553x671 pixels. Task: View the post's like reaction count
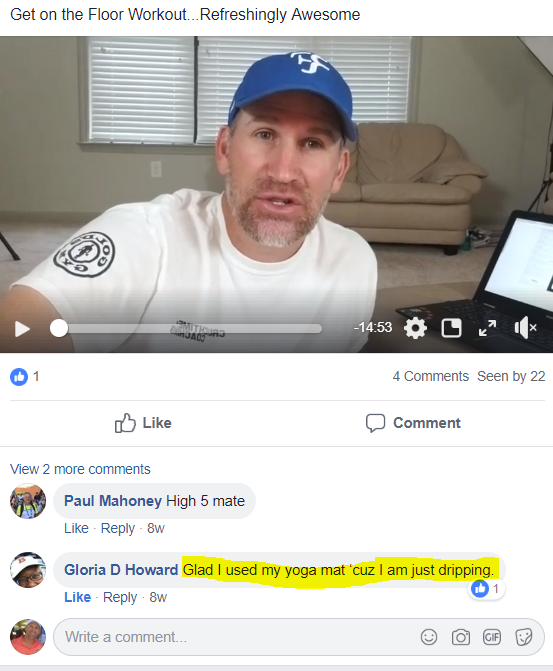click(x=24, y=377)
